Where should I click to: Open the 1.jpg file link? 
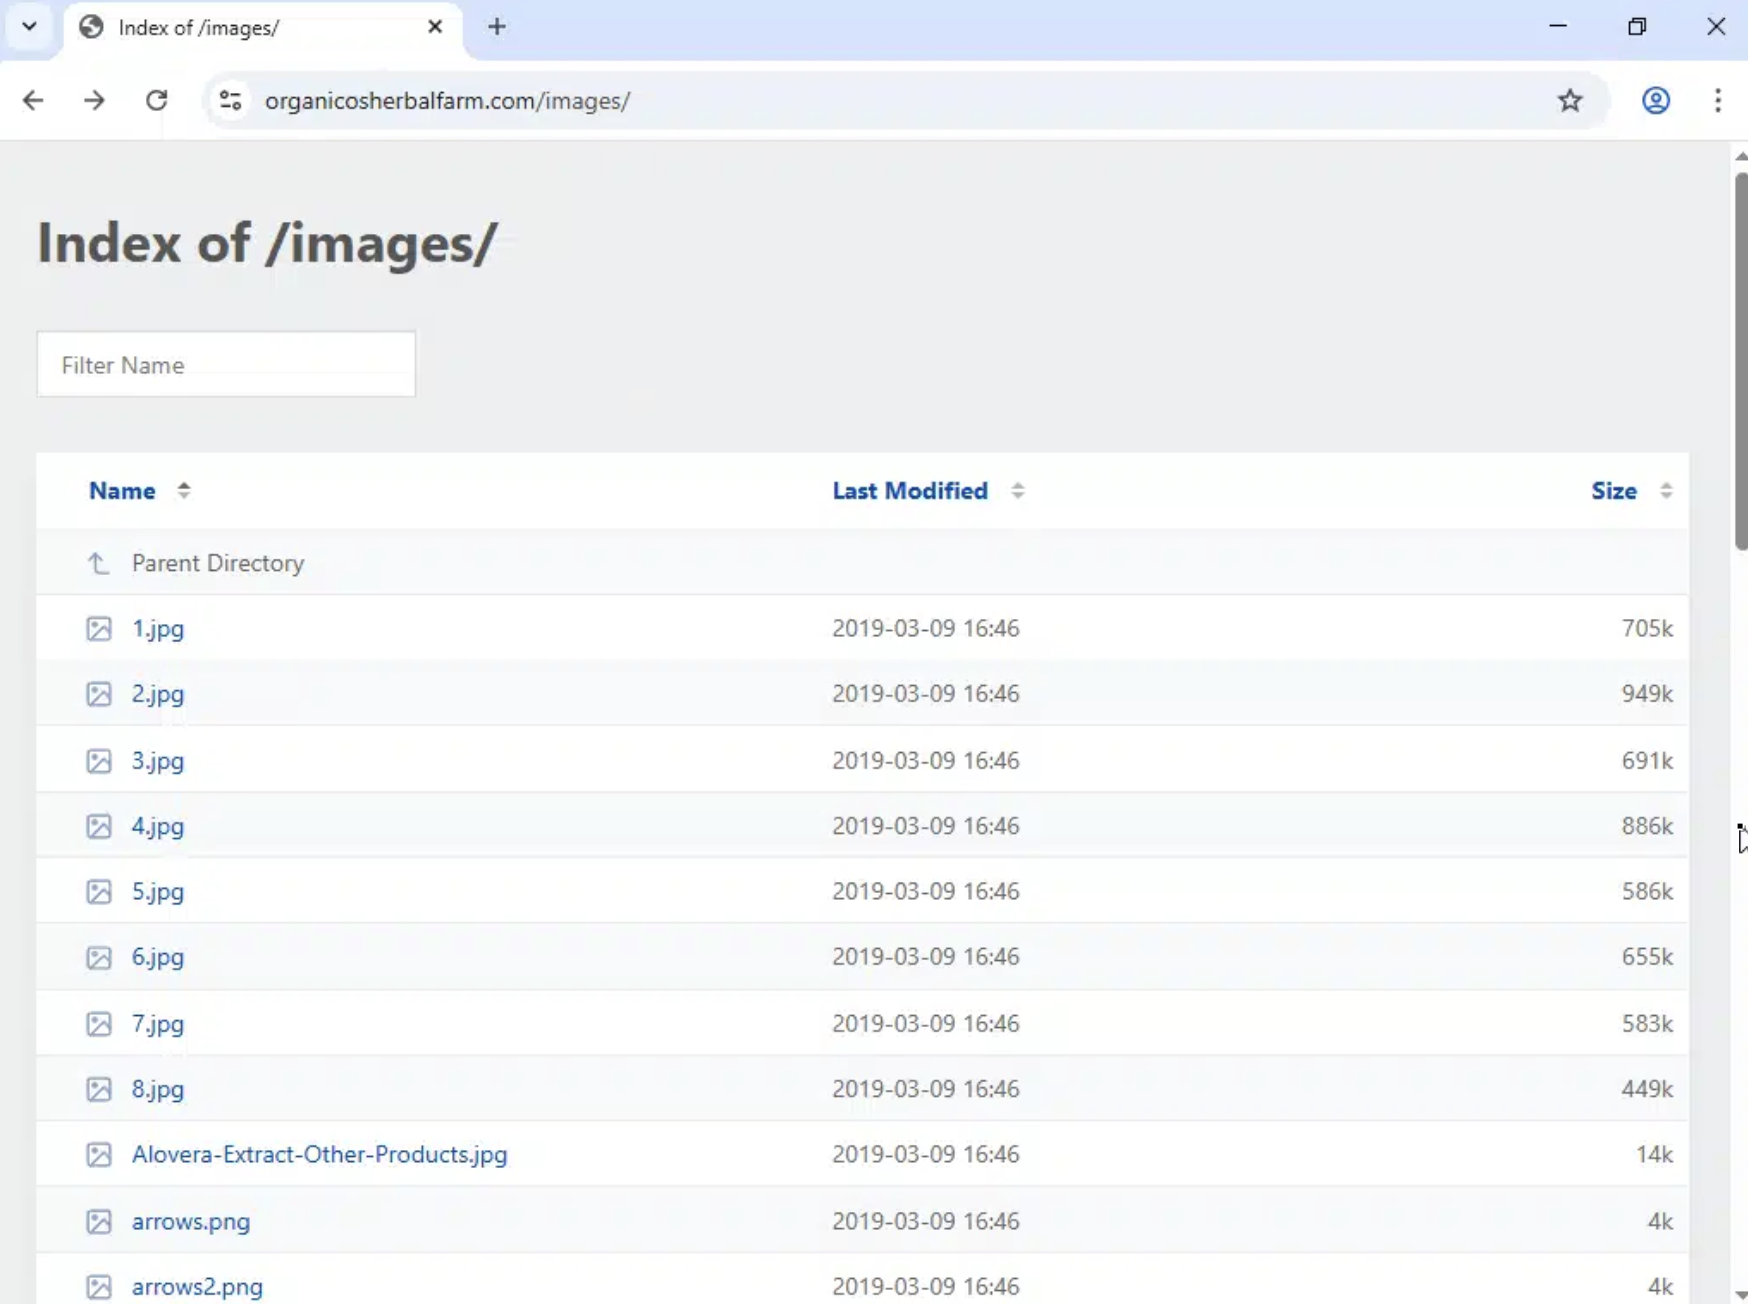point(158,629)
